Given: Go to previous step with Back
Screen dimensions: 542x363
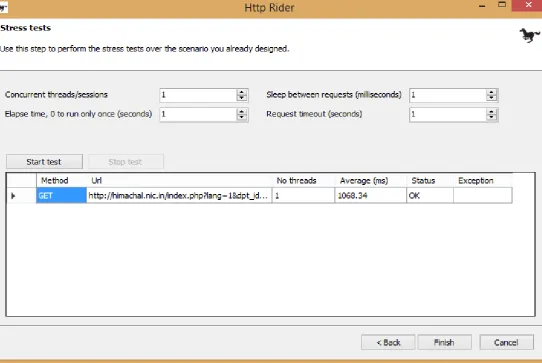Looking at the screenshot, I should point(388,343).
